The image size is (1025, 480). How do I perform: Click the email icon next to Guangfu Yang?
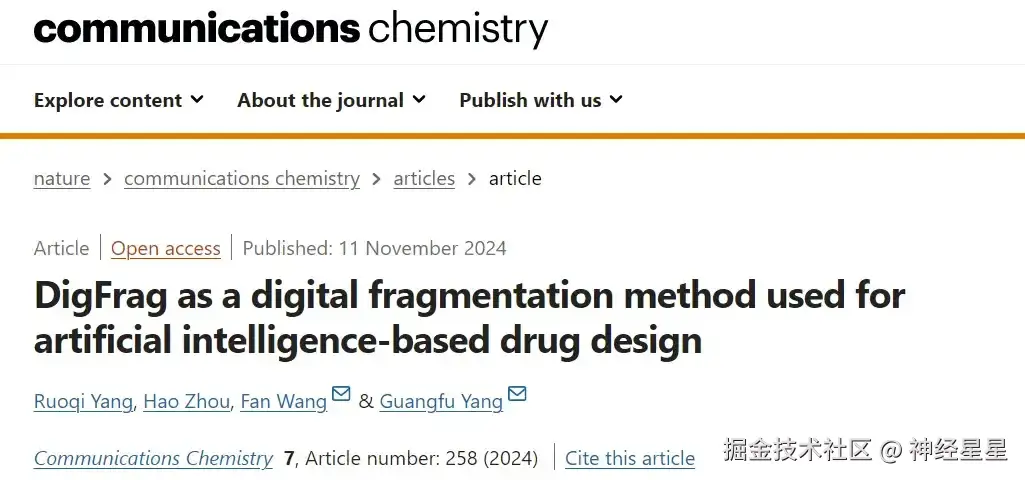517,395
